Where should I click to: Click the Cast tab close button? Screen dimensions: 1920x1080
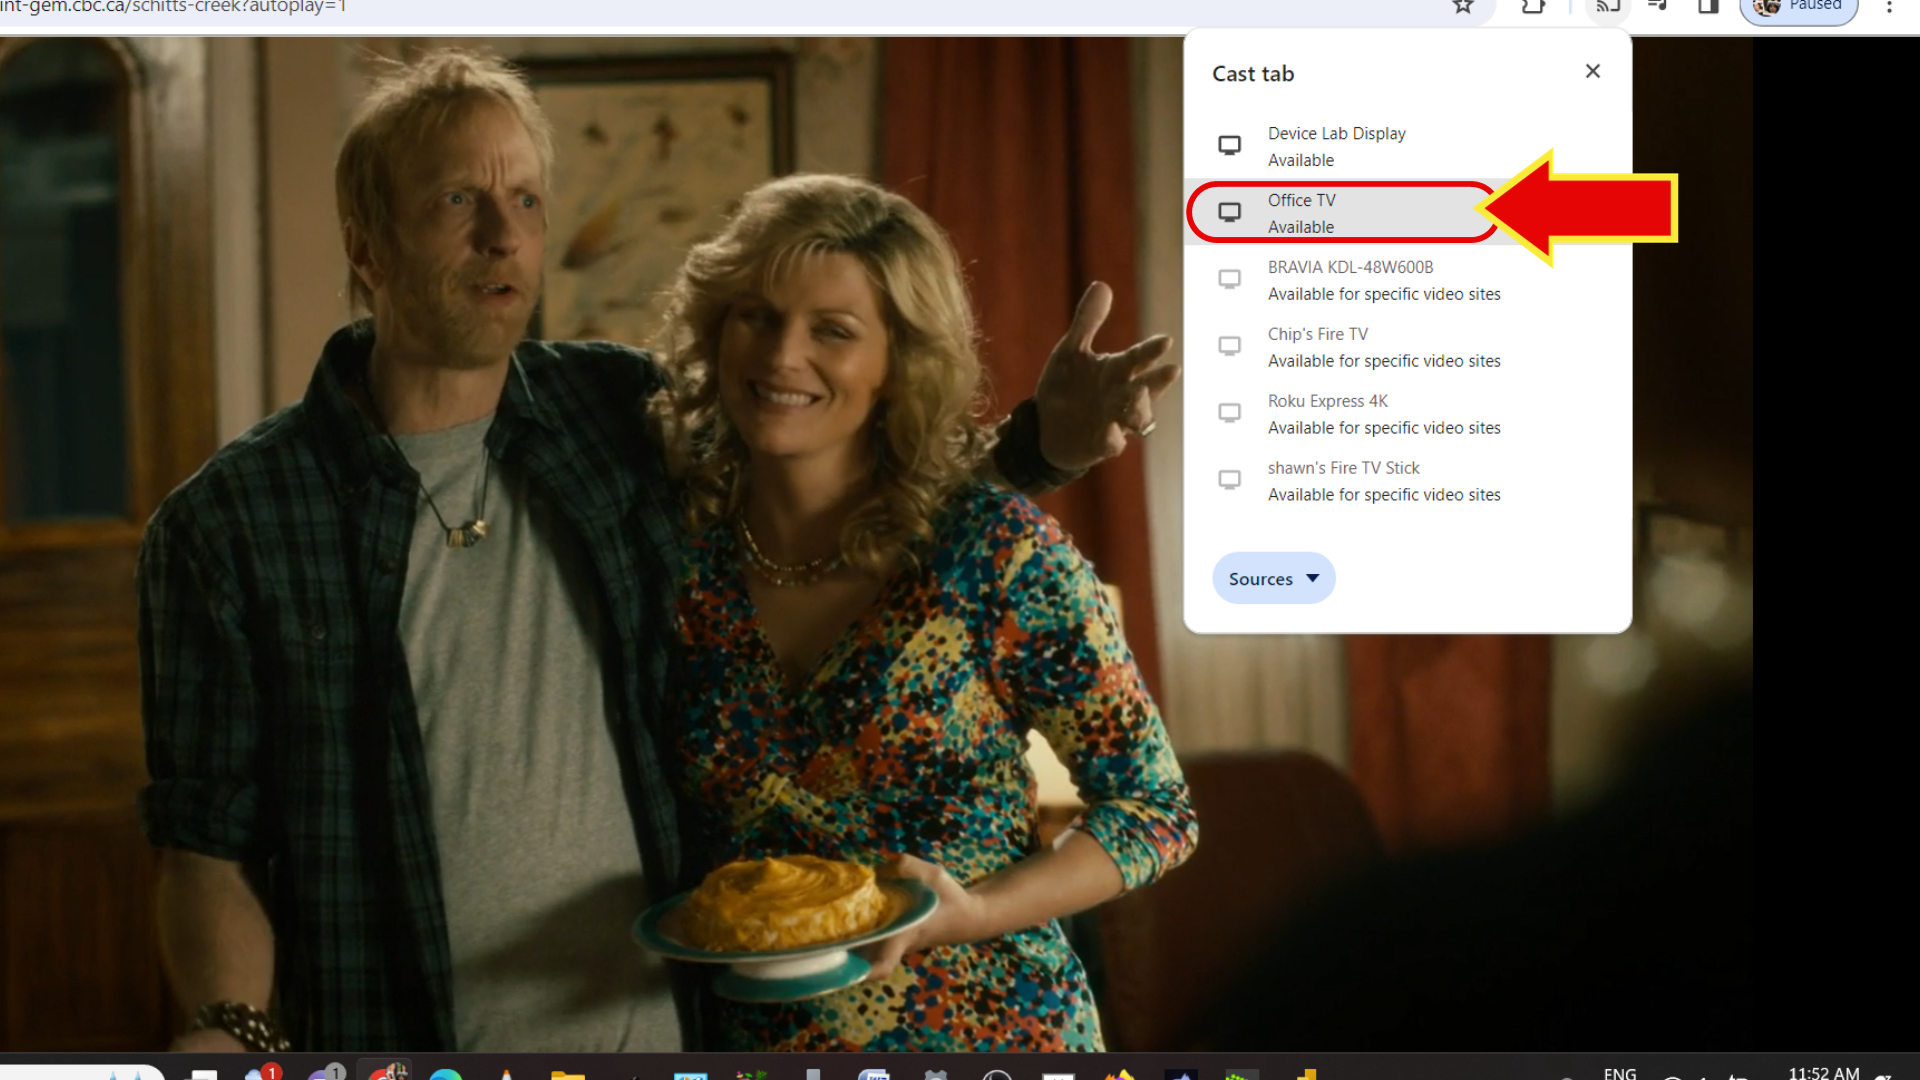[1593, 71]
